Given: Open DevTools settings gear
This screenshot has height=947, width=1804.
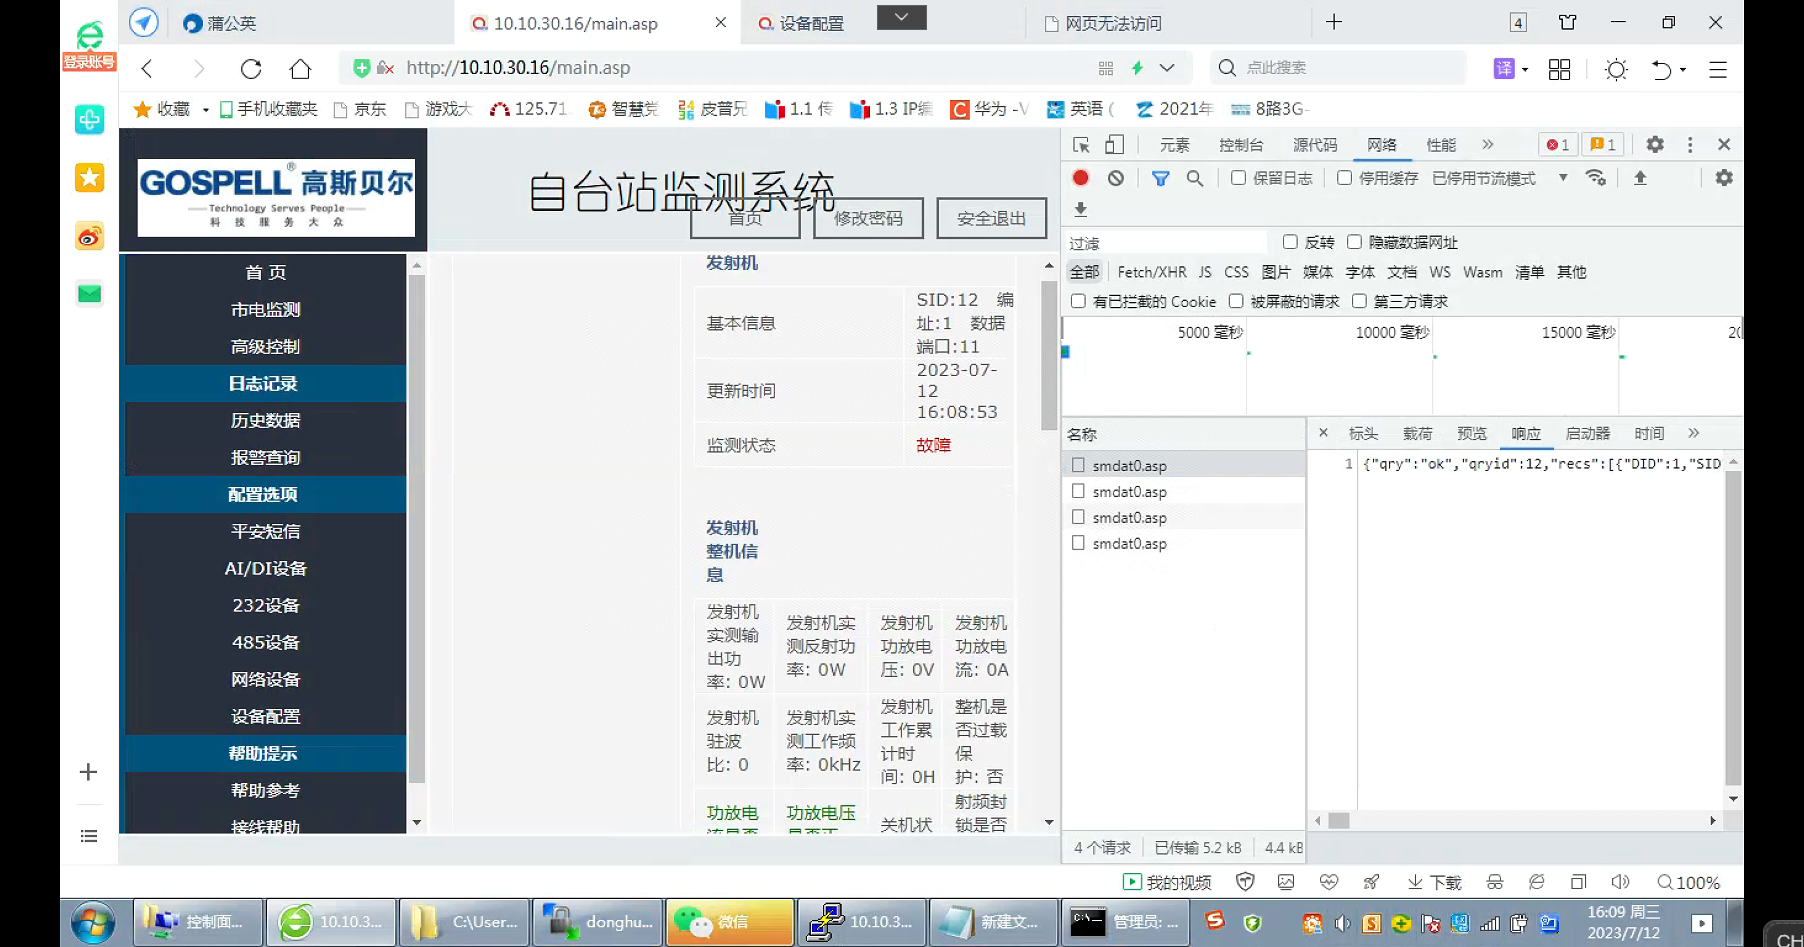Looking at the screenshot, I should pos(1655,145).
